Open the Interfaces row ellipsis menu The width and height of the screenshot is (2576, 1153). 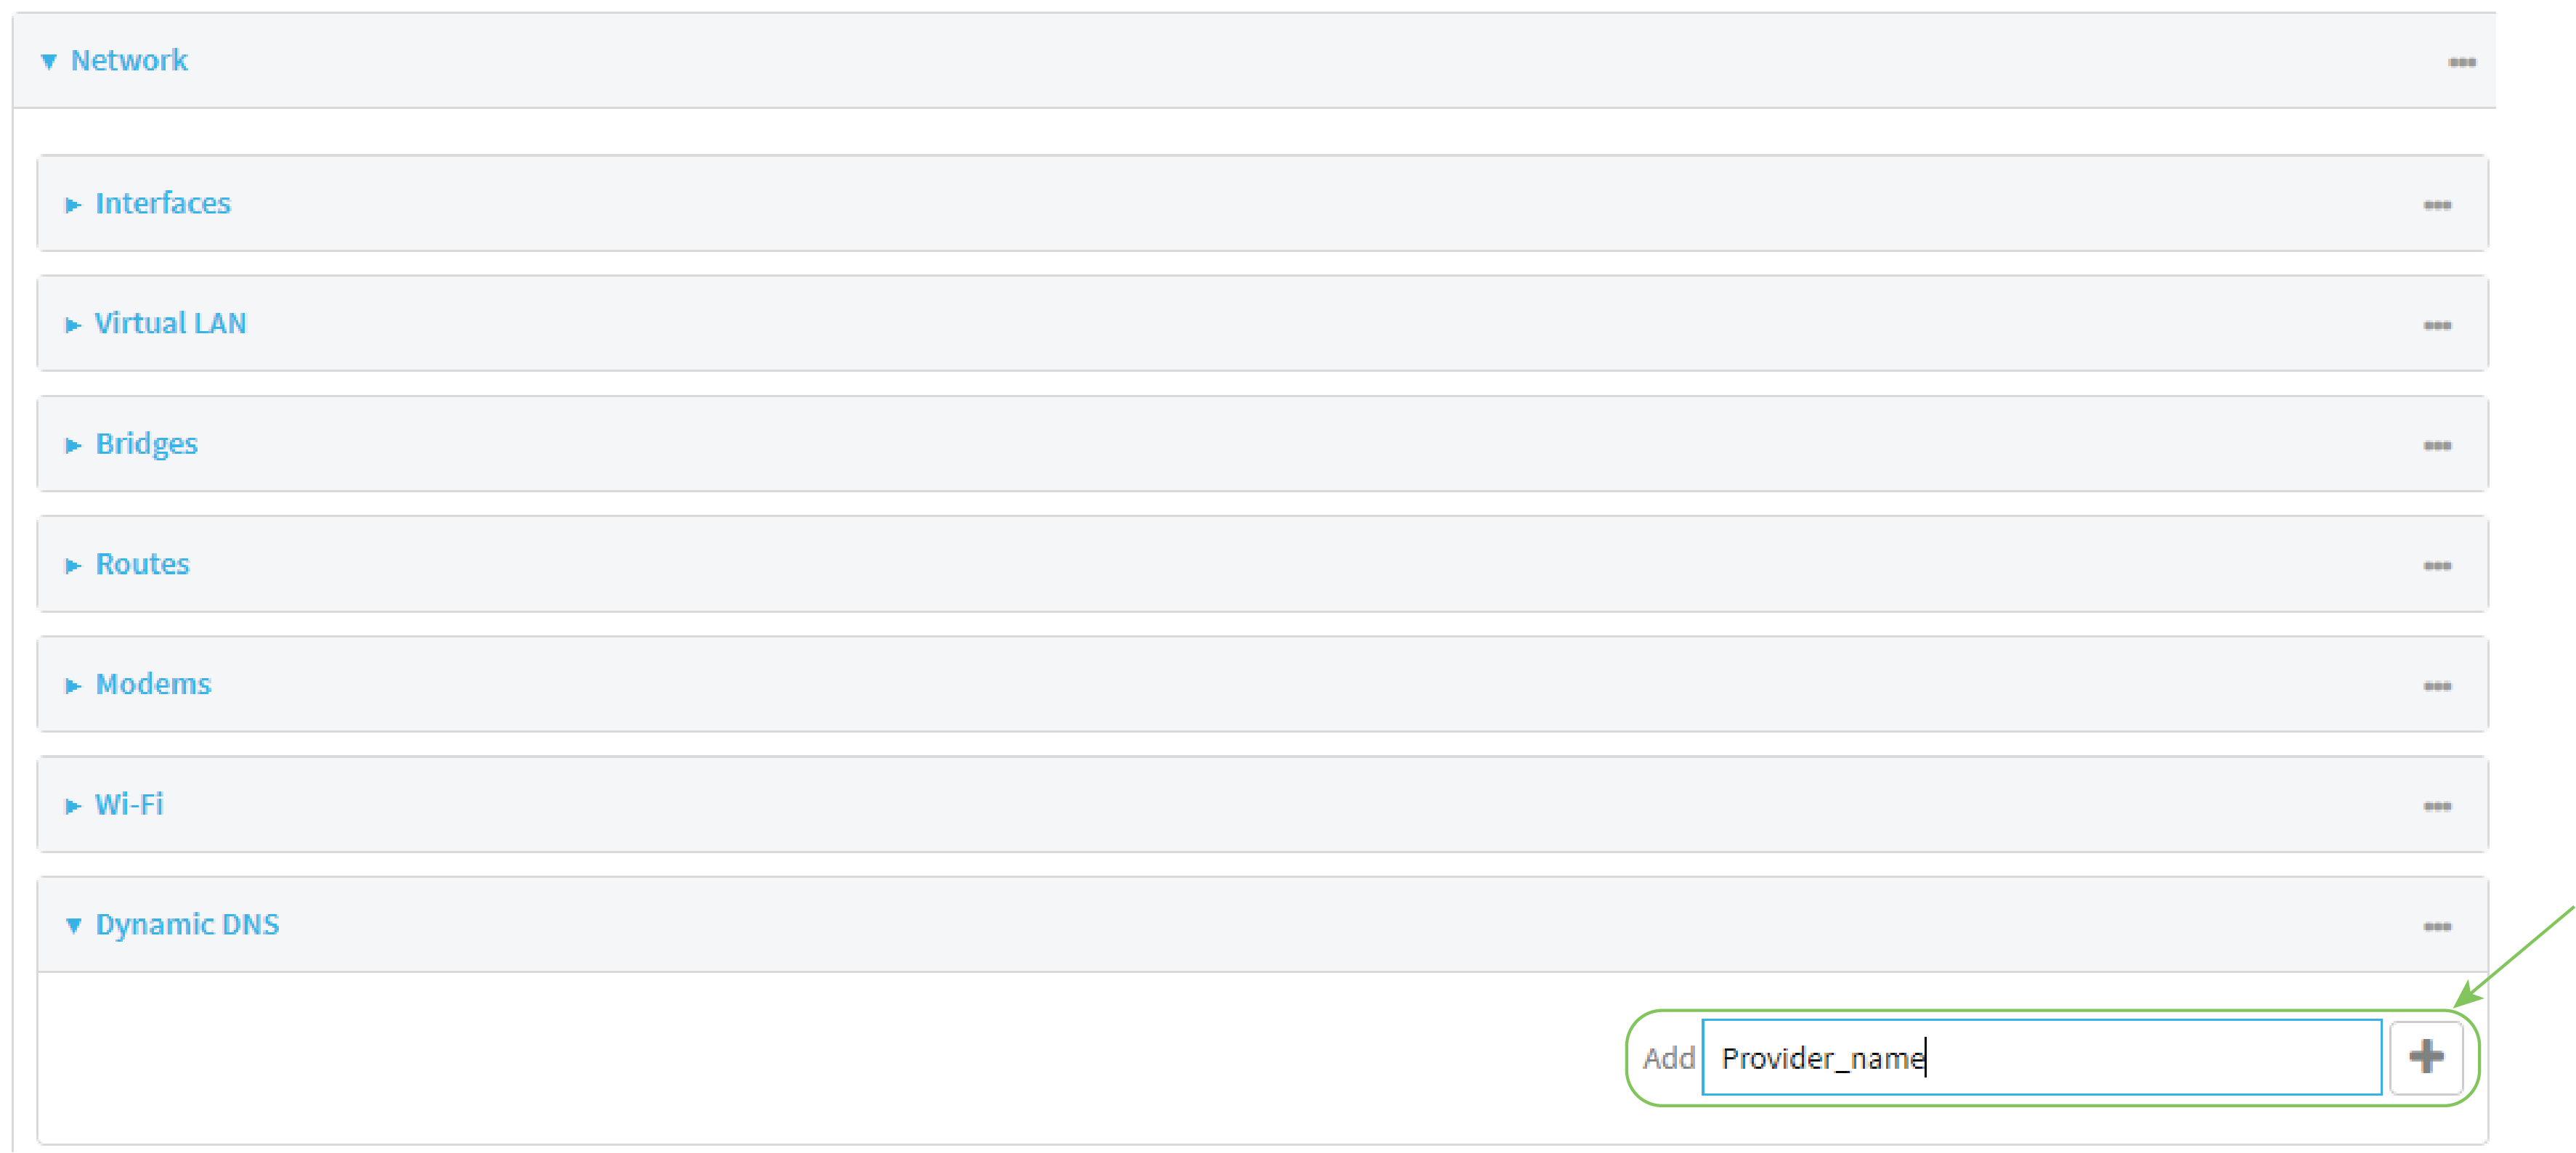click(2437, 205)
